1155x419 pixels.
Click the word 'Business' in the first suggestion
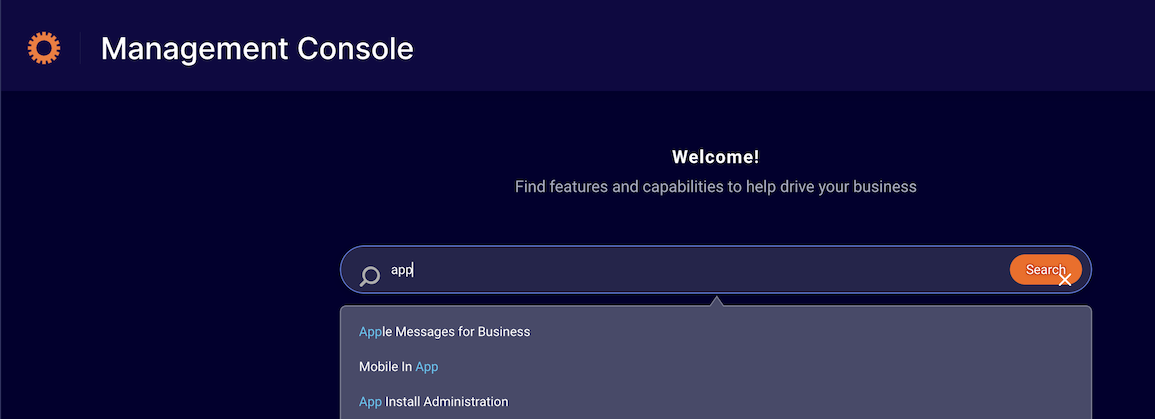504,331
